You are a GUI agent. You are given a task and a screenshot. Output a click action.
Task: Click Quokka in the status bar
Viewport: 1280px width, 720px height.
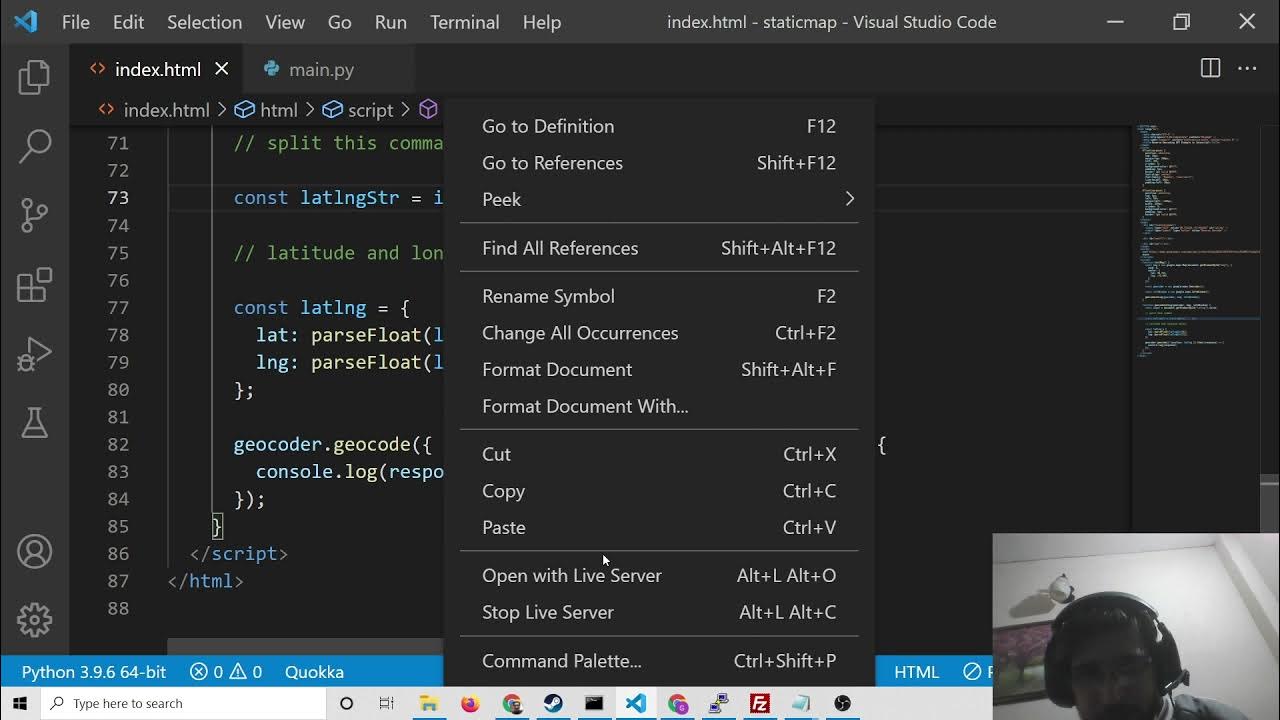(x=314, y=672)
